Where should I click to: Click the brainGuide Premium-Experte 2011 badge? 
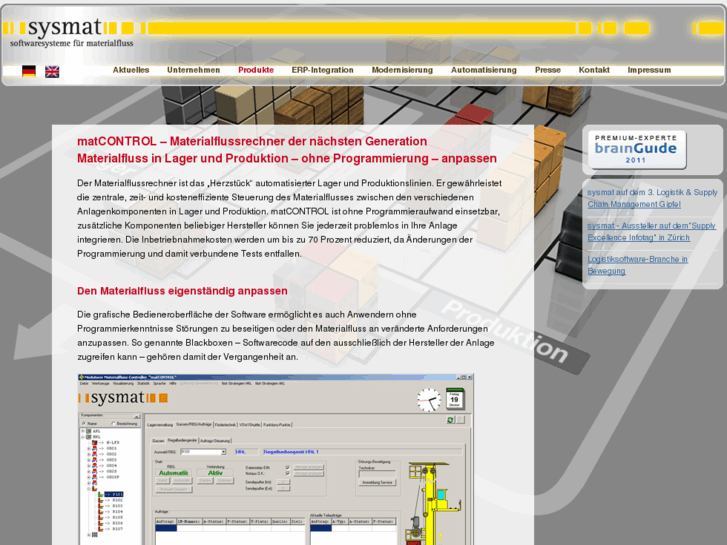coord(636,149)
